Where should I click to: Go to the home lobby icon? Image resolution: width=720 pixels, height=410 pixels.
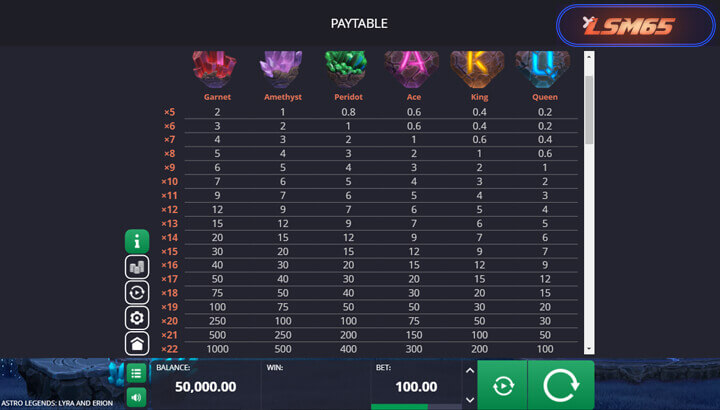coord(137,344)
